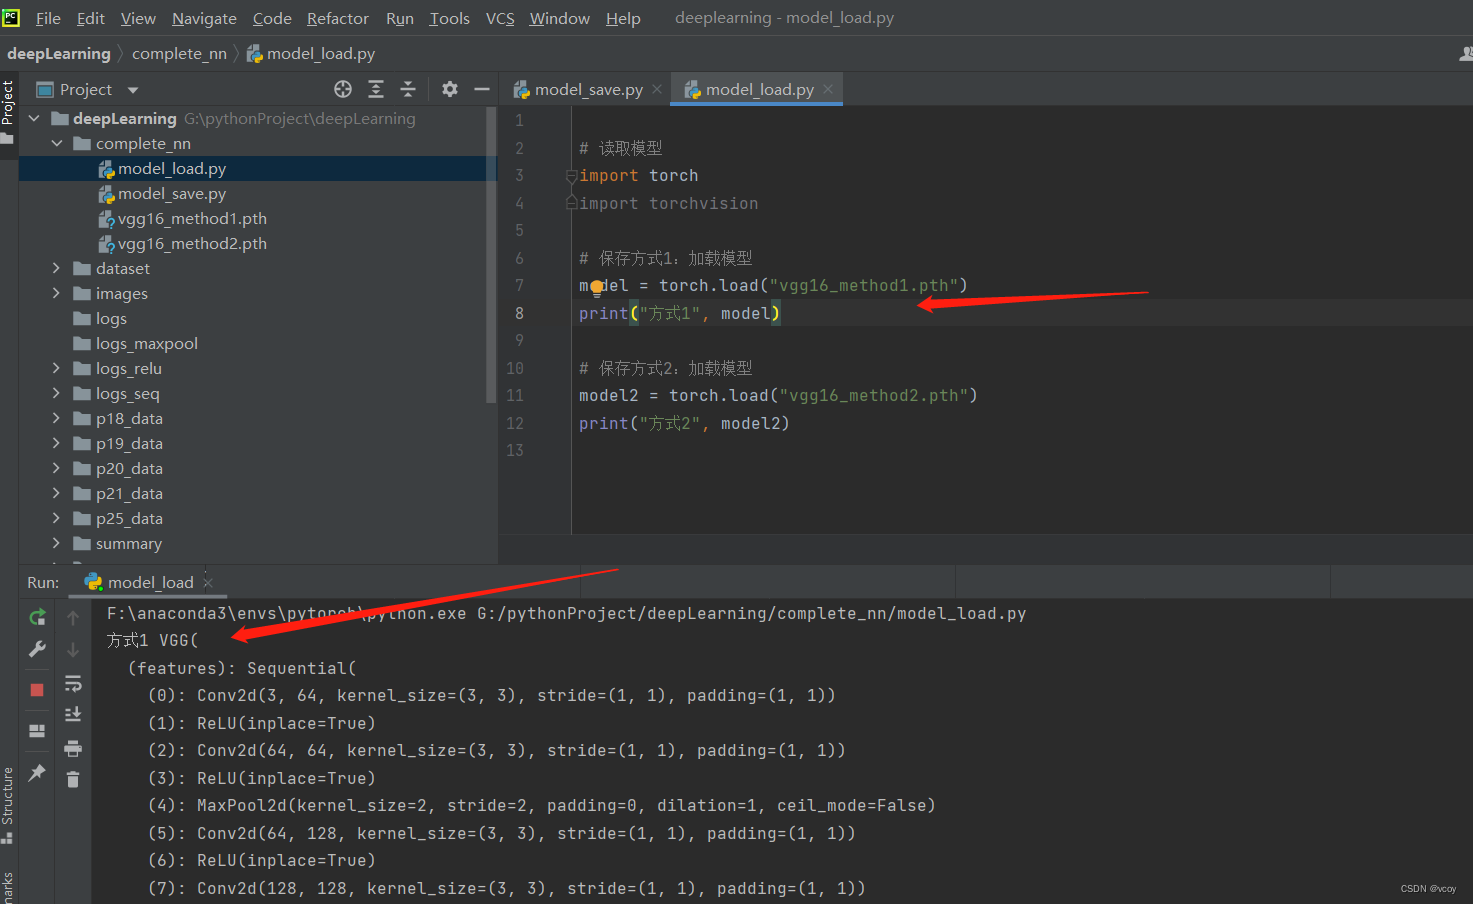Click the Collapse All icon in Project panel
The width and height of the screenshot is (1473, 904).
click(x=408, y=89)
